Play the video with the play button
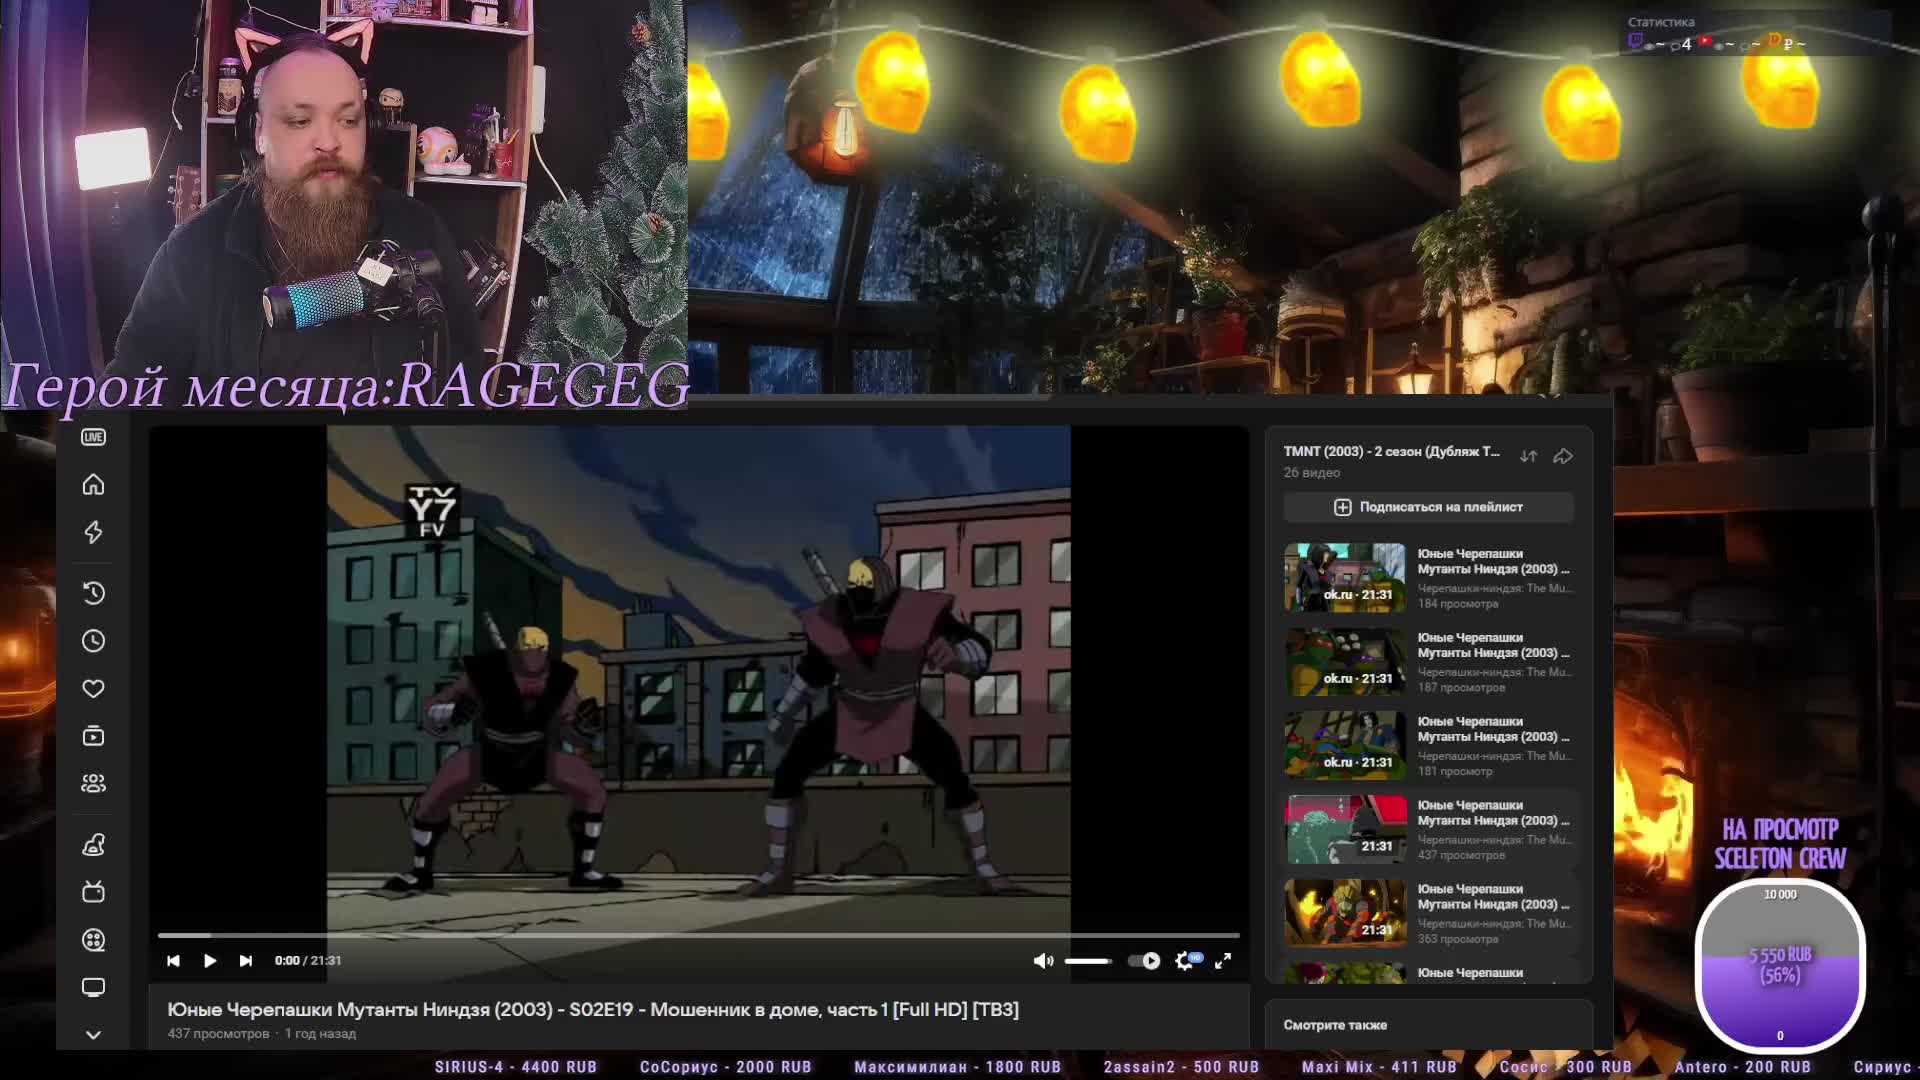Screen dimensions: 1920x1080 [x=210, y=961]
